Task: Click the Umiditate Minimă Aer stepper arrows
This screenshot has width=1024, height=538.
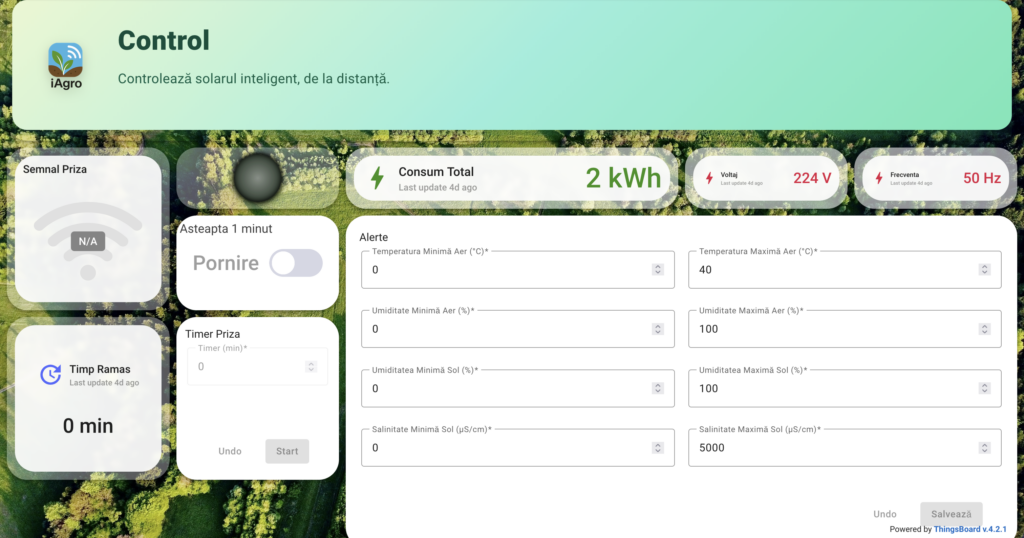Action: tap(657, 329)
